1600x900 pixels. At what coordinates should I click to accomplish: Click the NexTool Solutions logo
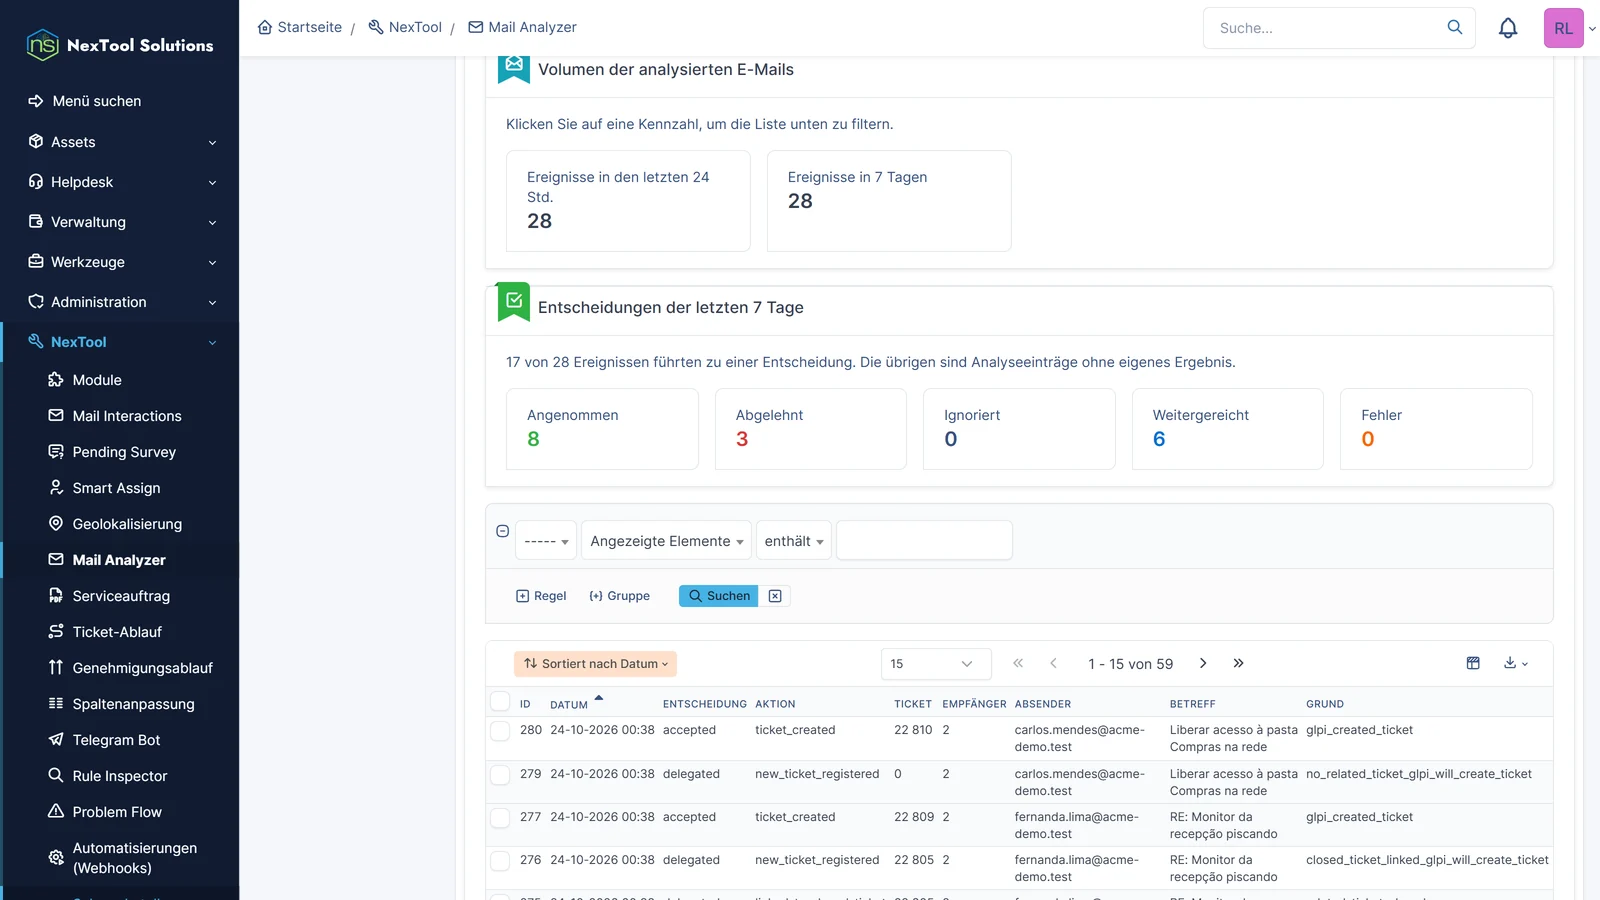120,45
